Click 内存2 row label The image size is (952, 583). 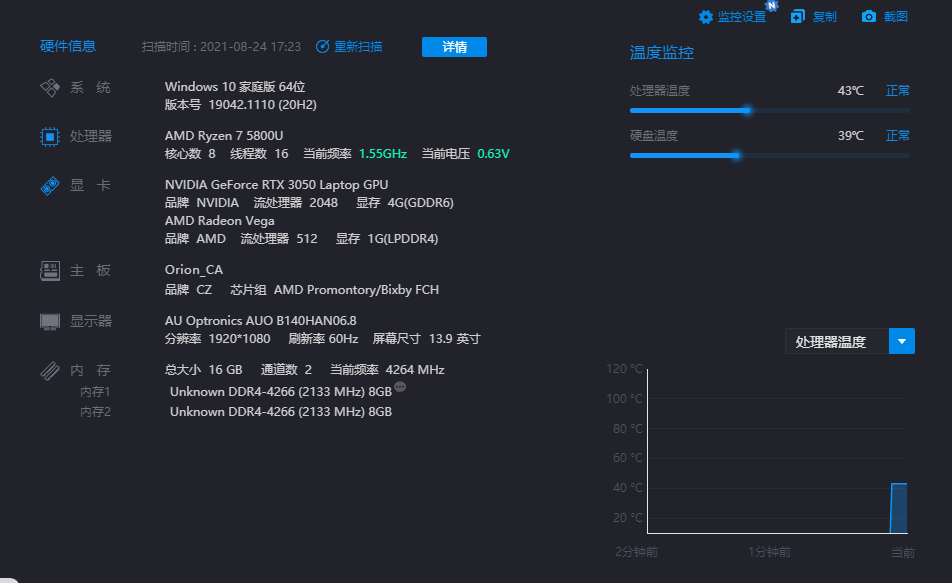click(x=95, y=412)
